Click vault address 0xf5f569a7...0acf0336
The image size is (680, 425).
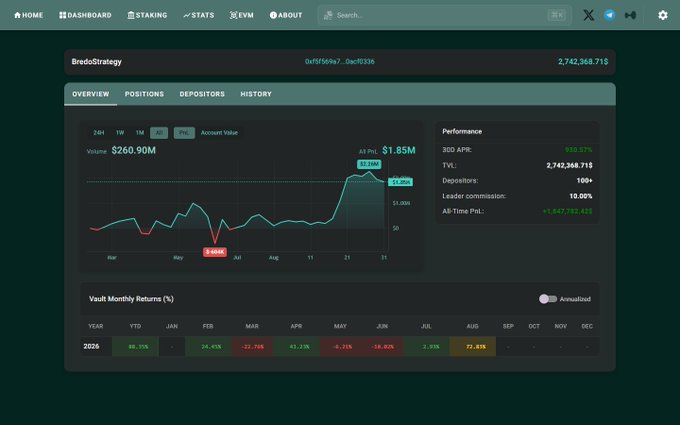point(340,62)
